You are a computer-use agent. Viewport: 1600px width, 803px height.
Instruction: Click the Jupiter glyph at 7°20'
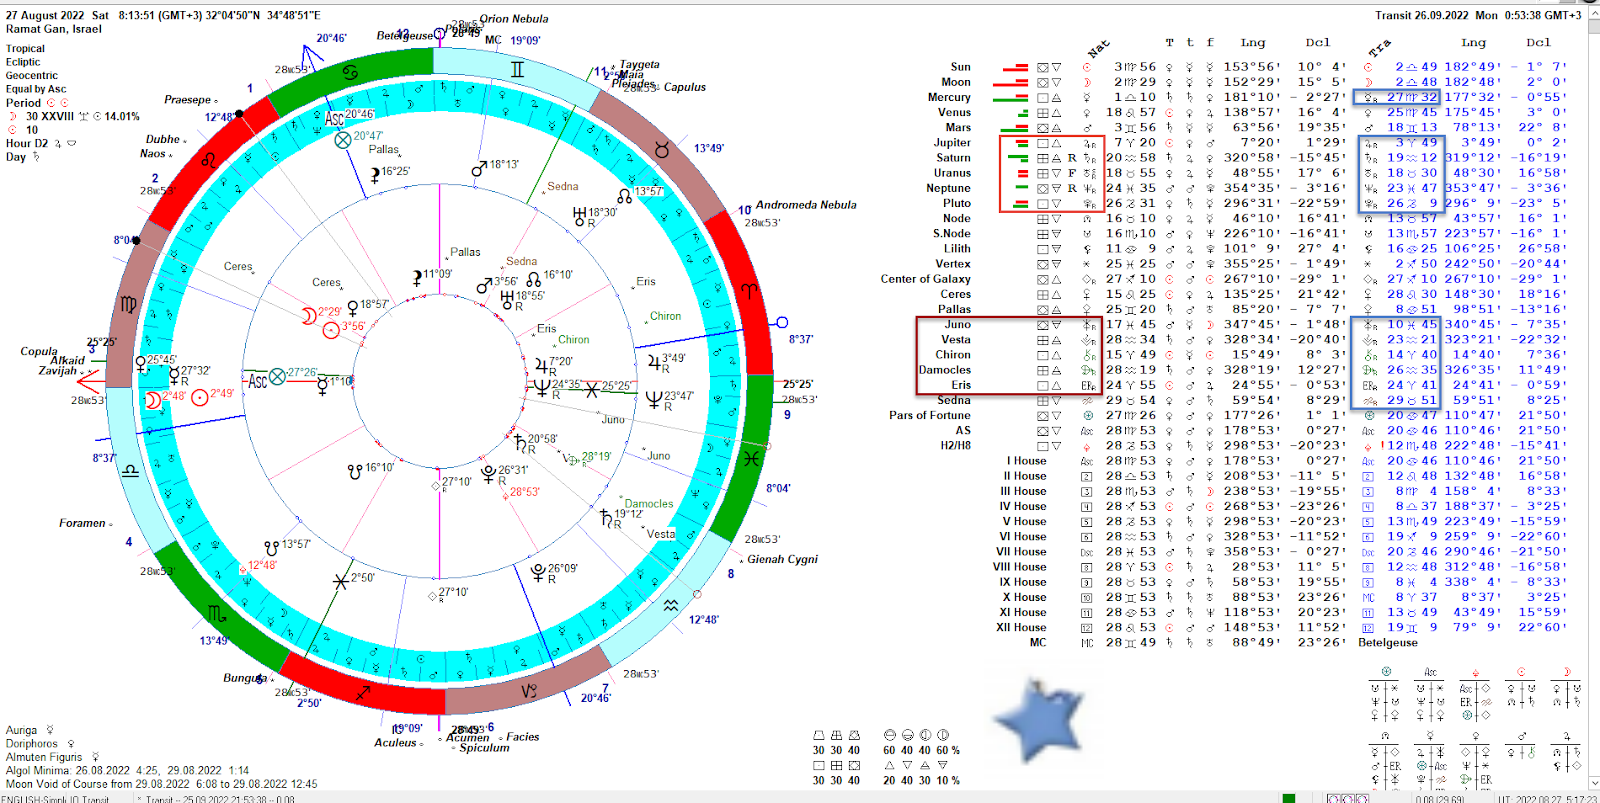[x=541, y=366]
